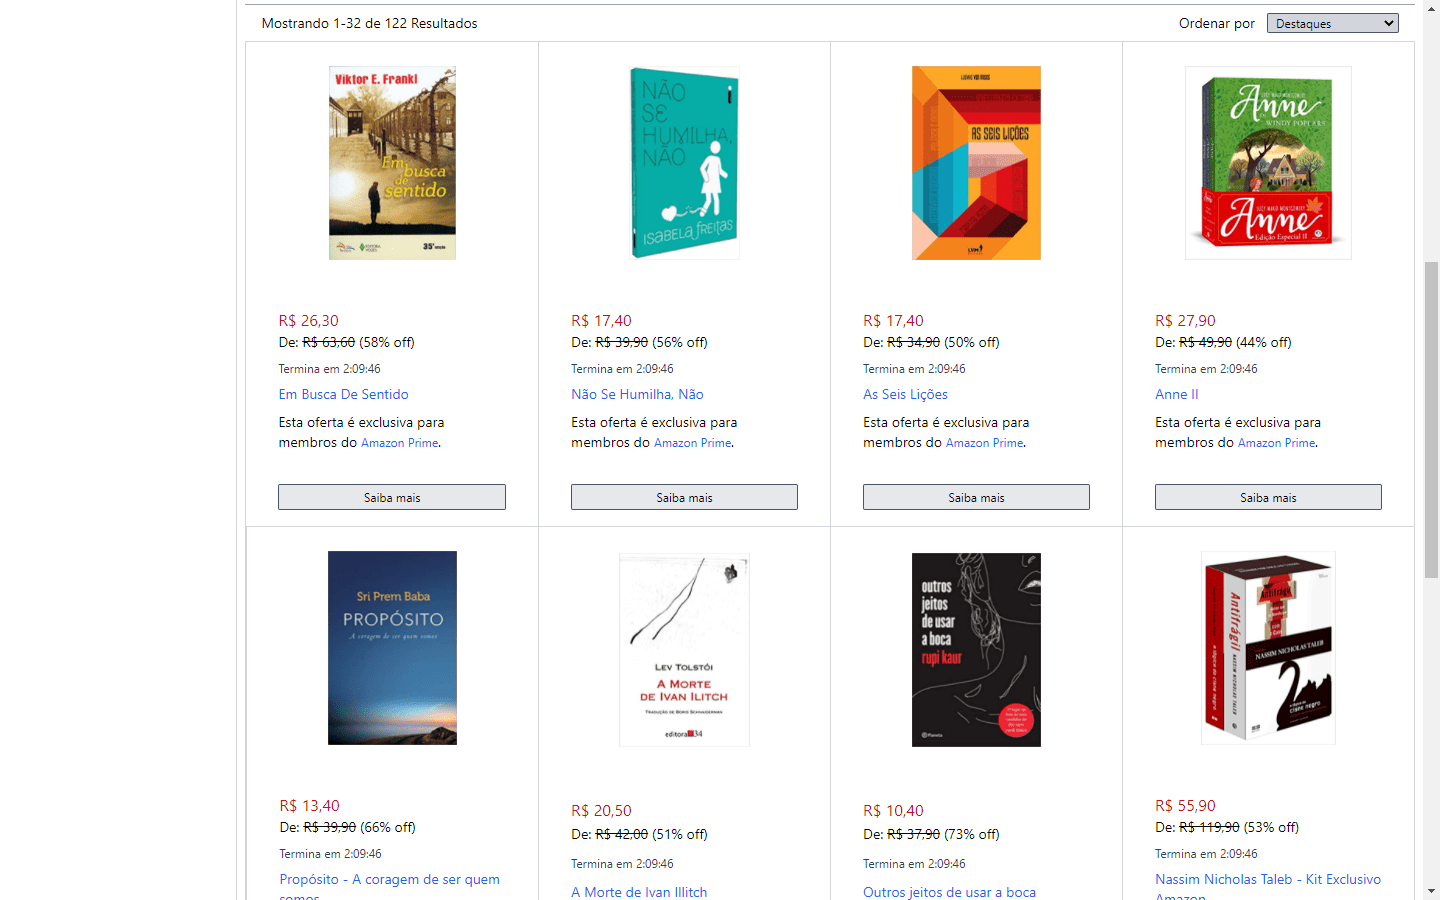Open A Morte de Ivan Ilitch cover

tap(684, 650)
